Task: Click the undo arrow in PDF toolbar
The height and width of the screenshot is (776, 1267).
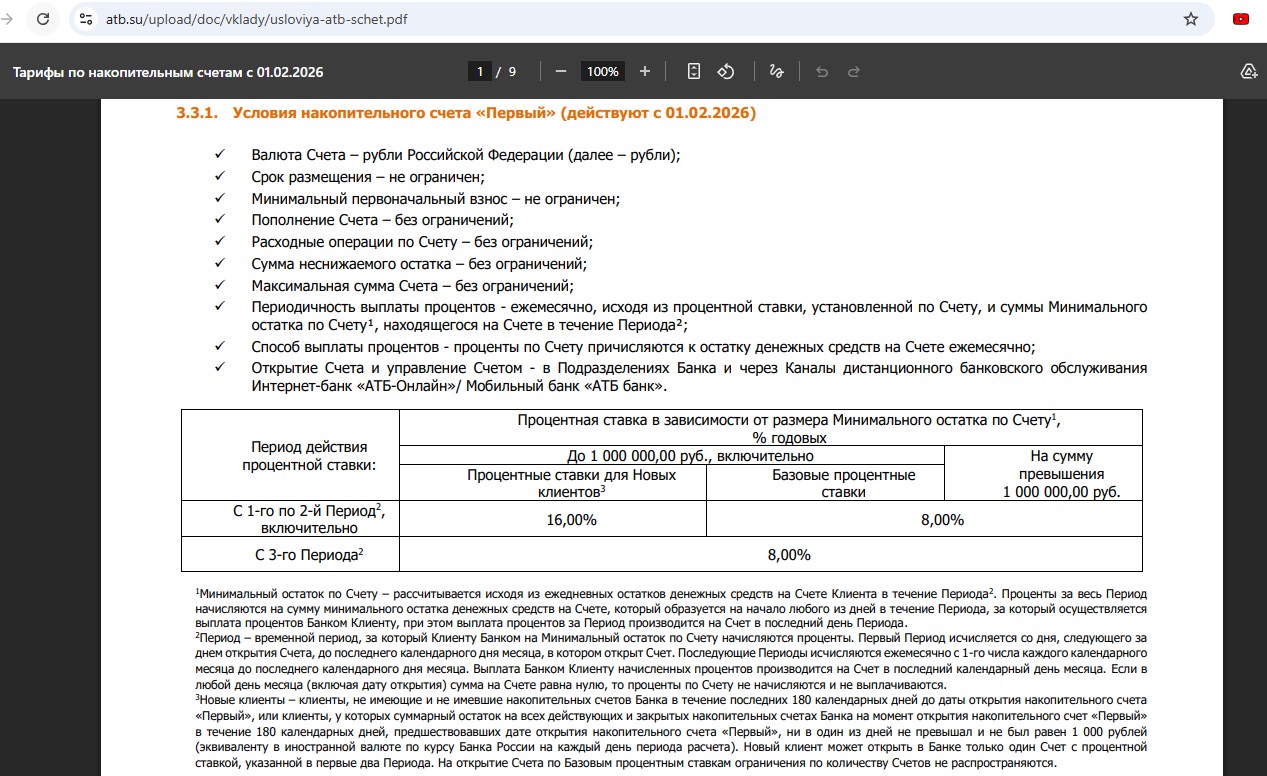Action: tap(822, 71)
